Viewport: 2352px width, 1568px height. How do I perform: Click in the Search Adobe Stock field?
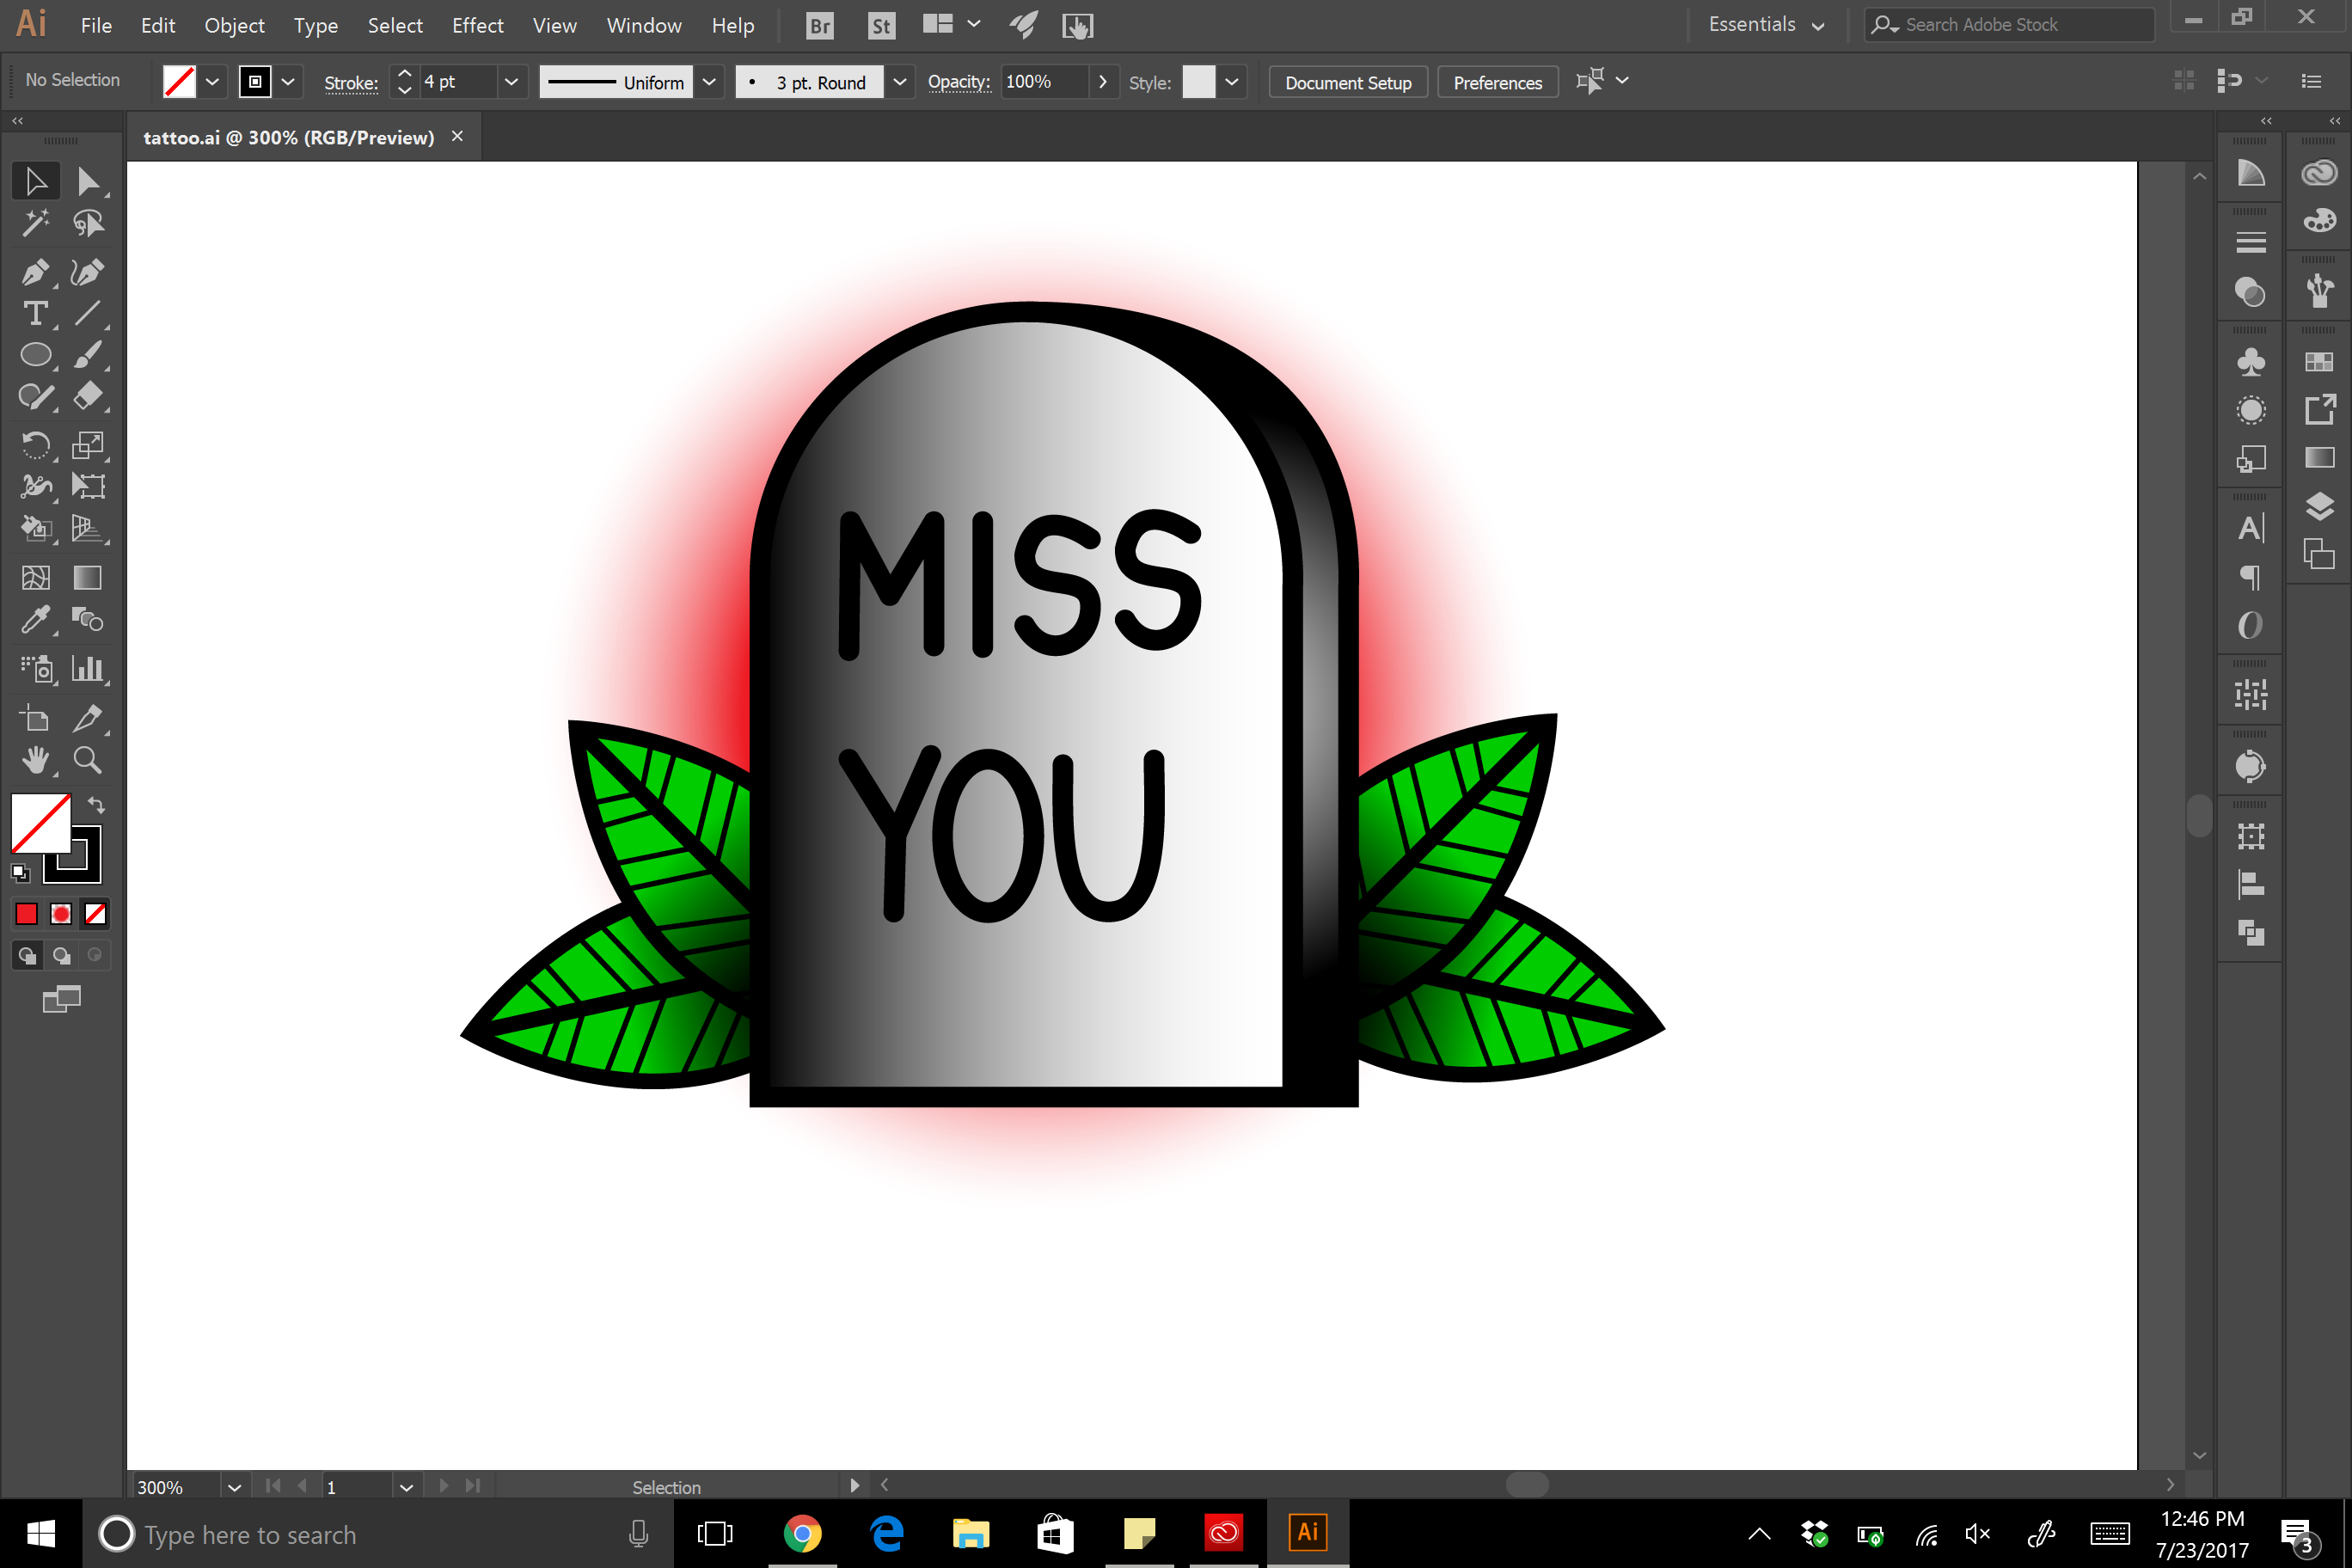[x=2010, y=25]
